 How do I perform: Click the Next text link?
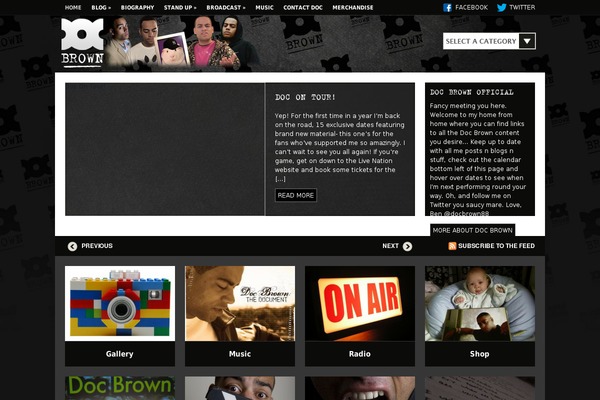[390, 246]
